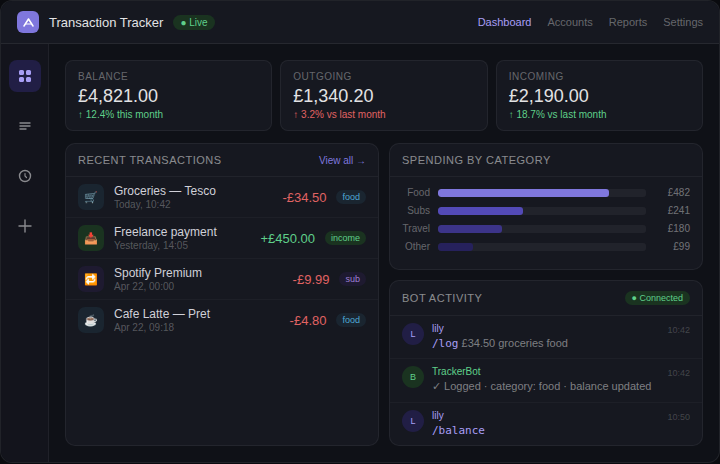The height and width of the screenshot is (464, 720).
Task: Open the Balance £4,821.00 card
Action: [x=169, y=96]
